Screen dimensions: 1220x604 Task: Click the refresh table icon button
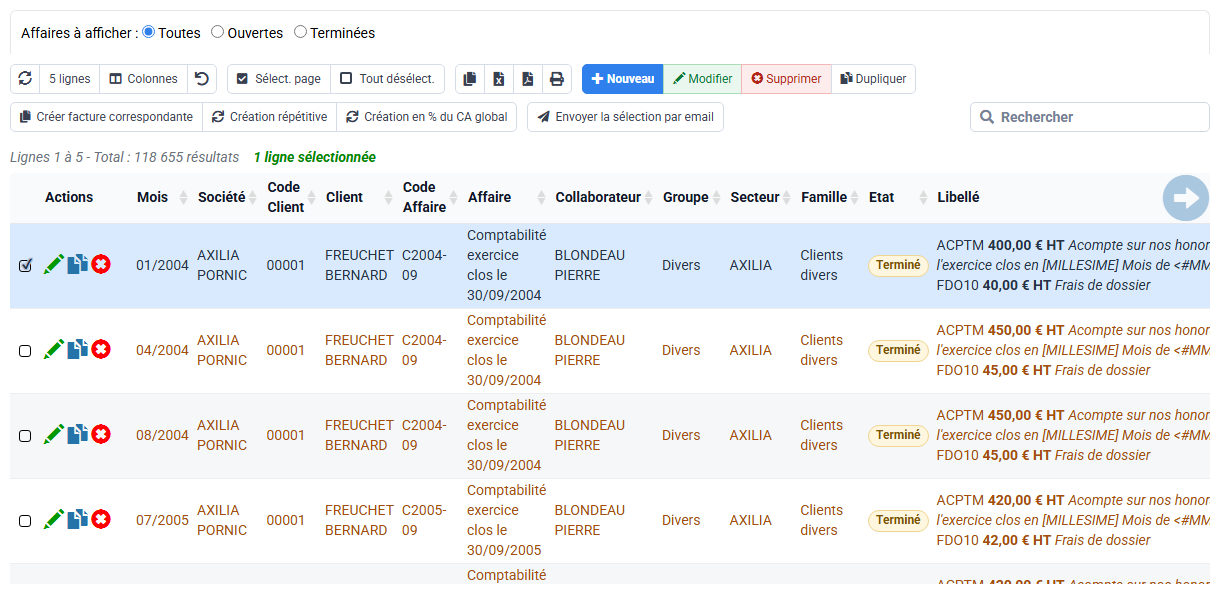25,79
